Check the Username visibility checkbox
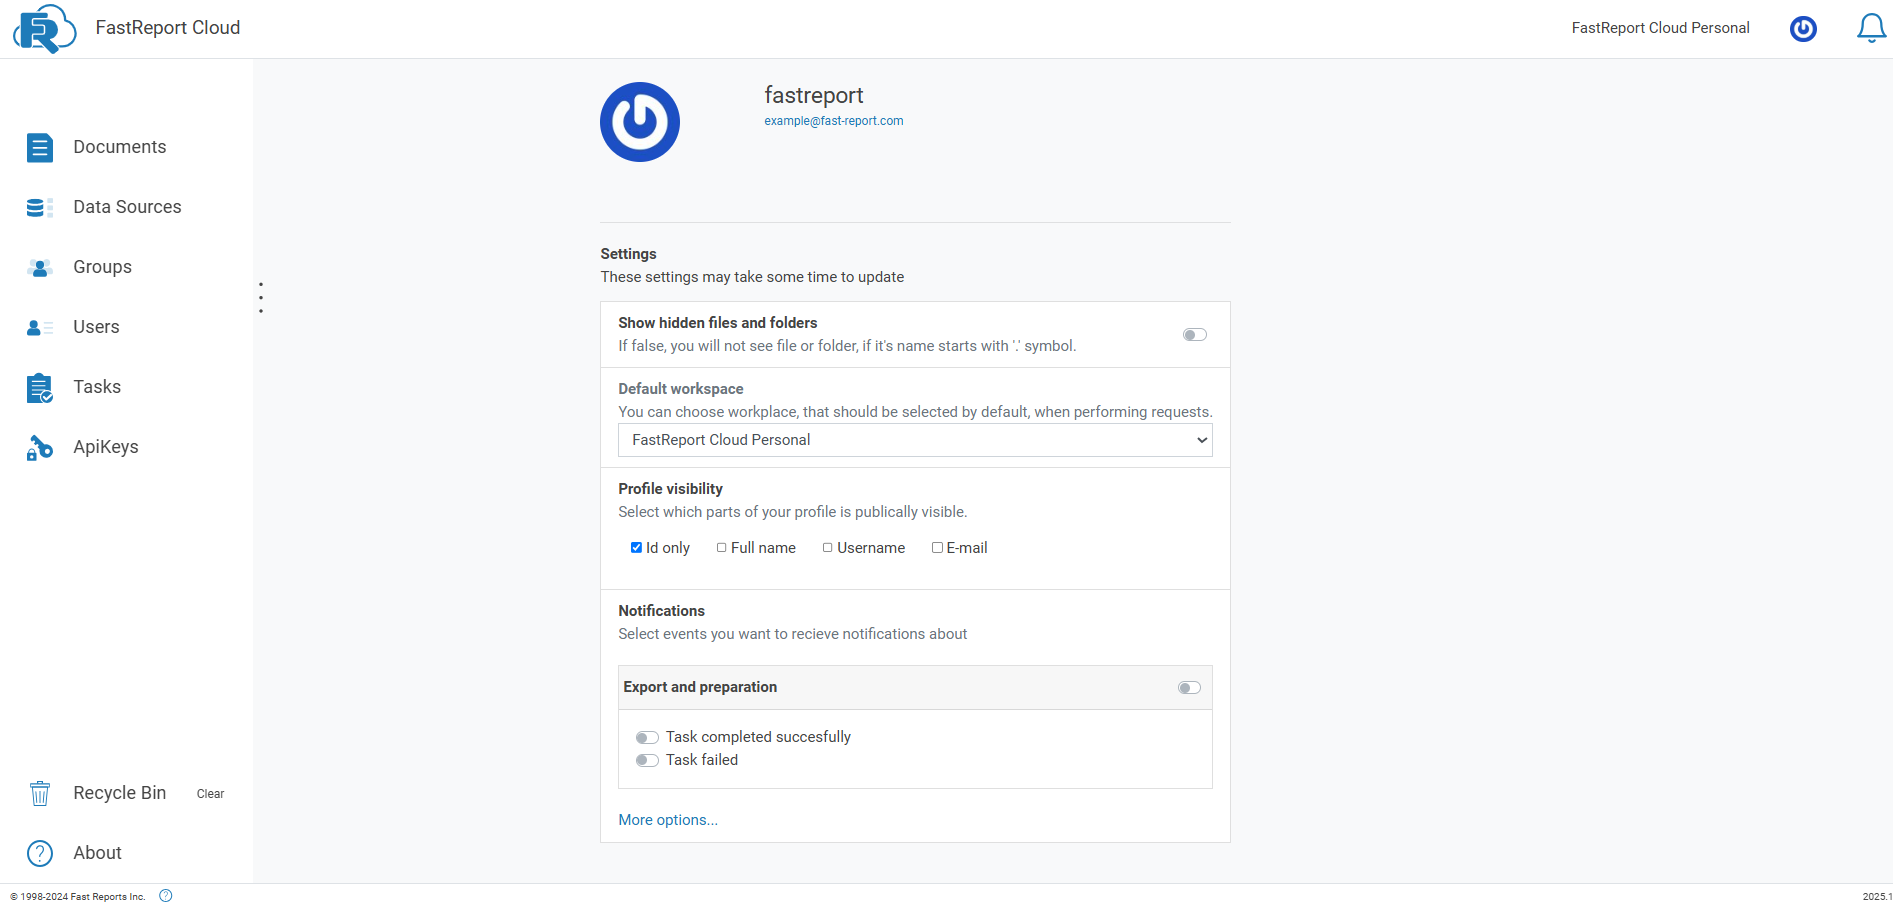 click(828, 548)
